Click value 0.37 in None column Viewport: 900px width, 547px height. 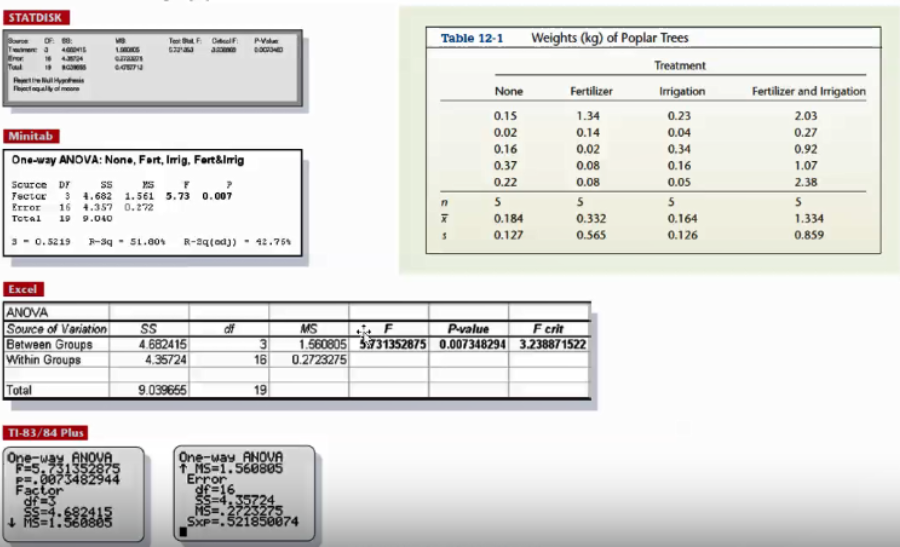pos(505,166)
